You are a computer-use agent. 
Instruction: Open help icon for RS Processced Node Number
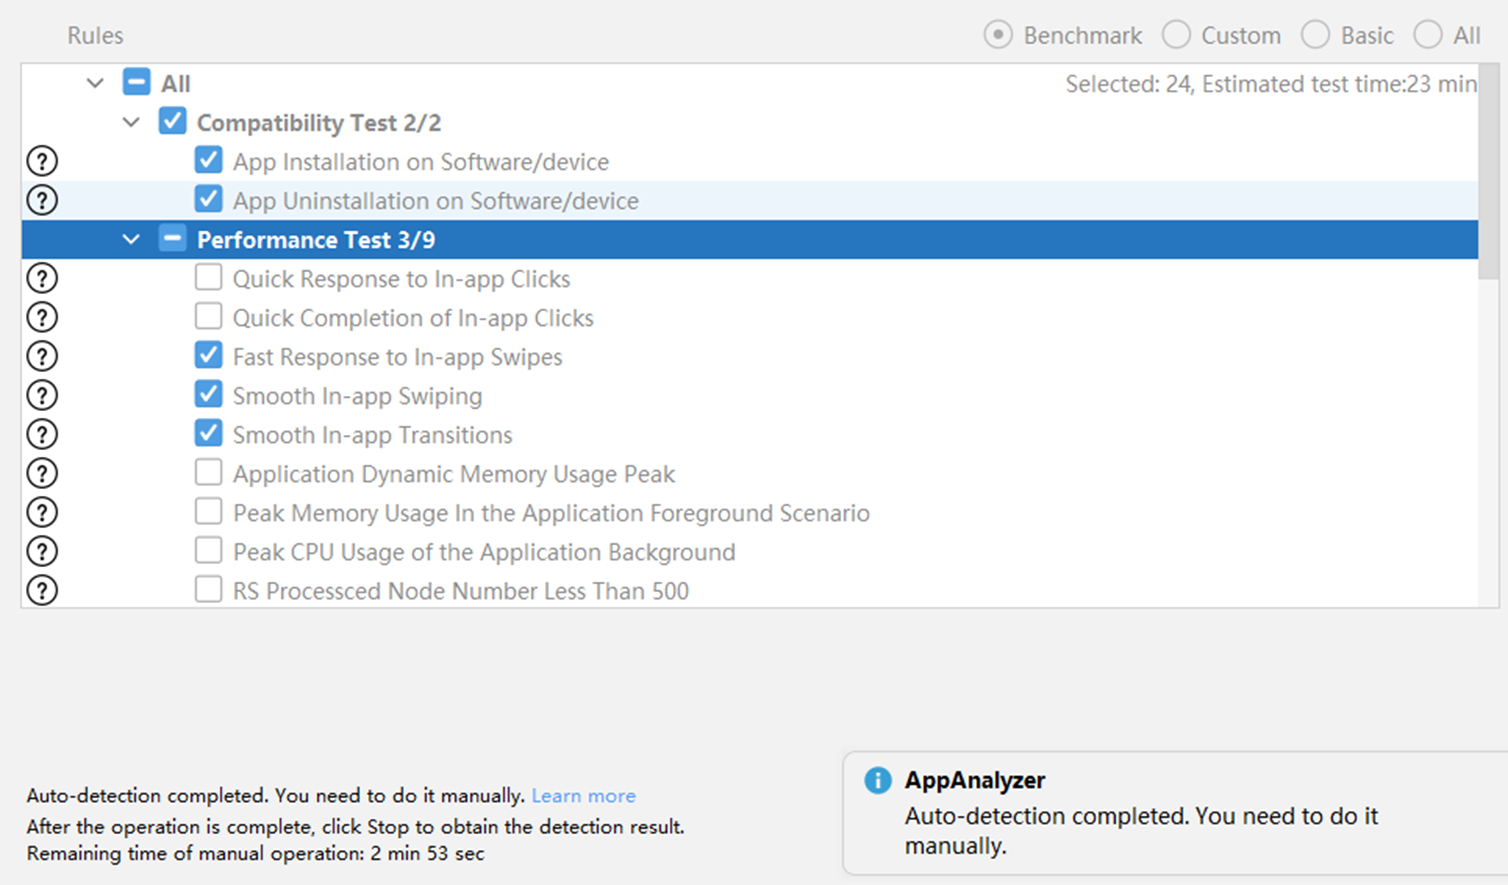[x=42, y=590]
